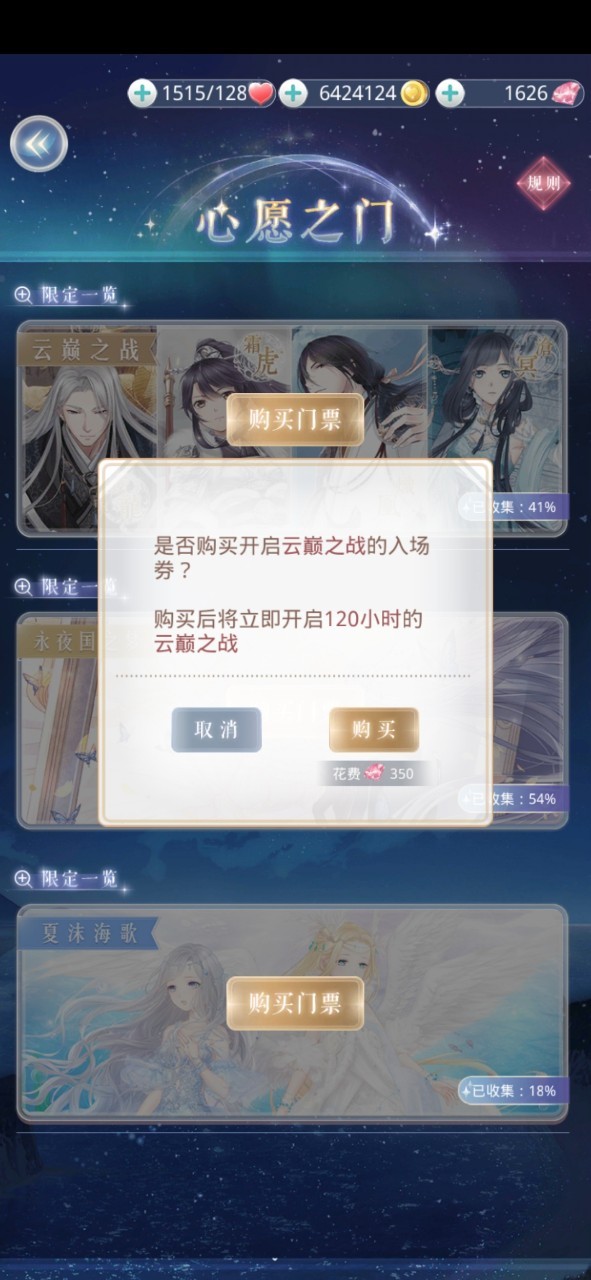Click 购买门票 on 云巅之战 banner
Image resolution: width=591 pixels, height=1280 pixels.
[295, 420]
